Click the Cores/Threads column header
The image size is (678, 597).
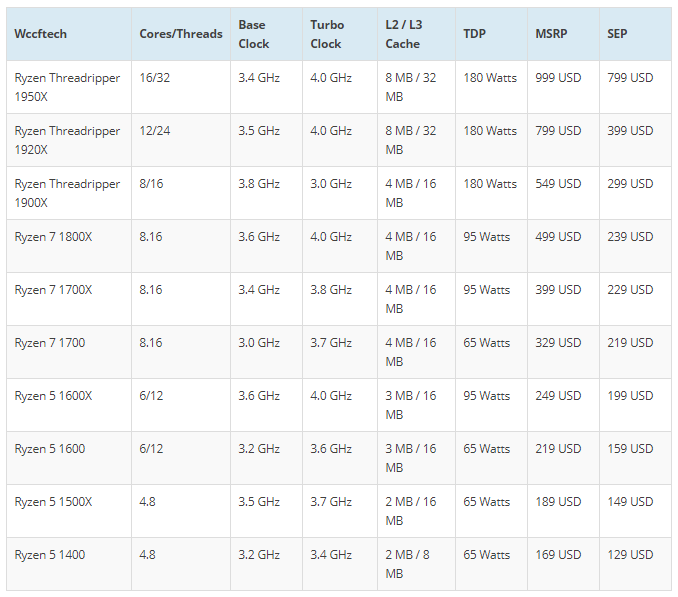point(180,34)
